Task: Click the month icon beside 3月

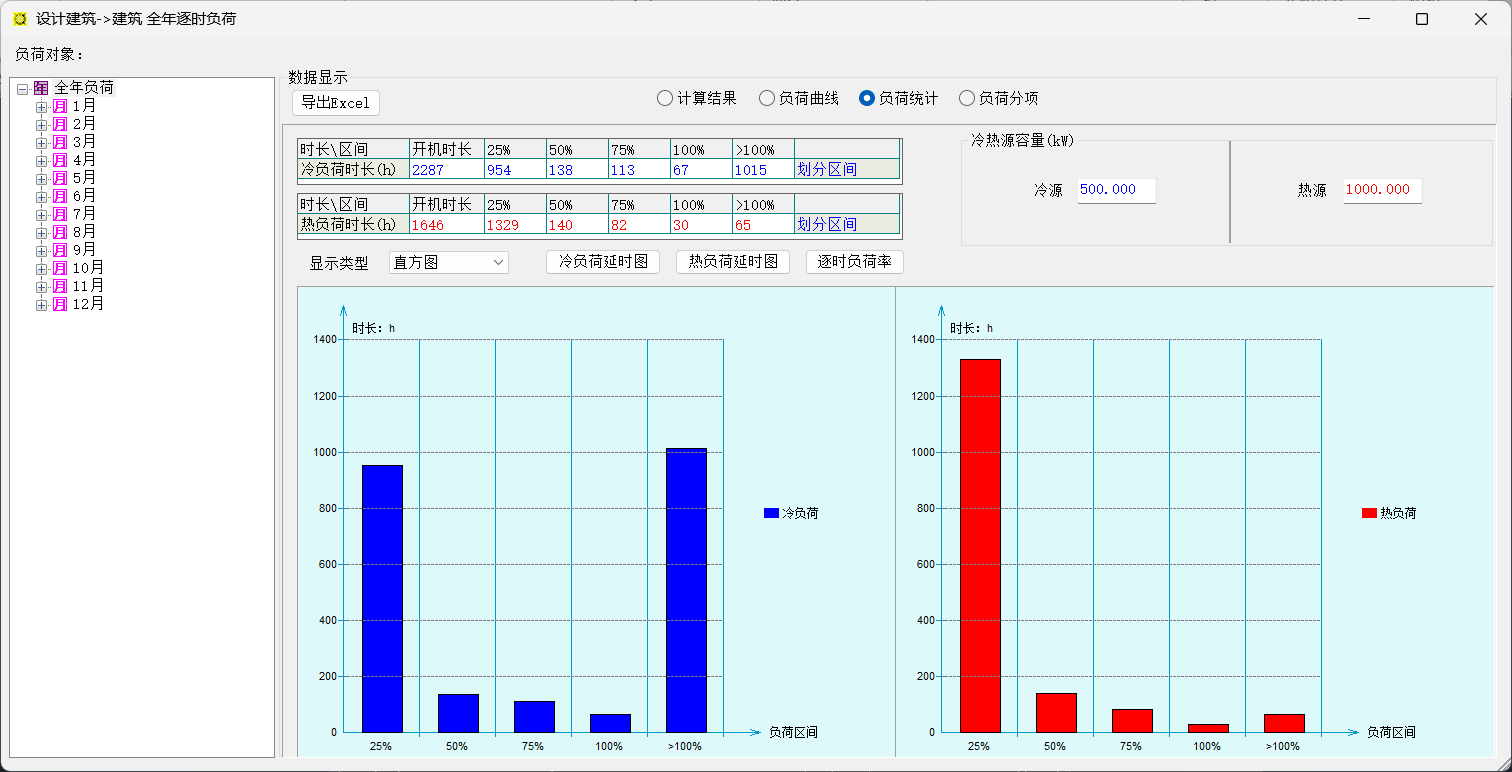Action: point(60,142)
